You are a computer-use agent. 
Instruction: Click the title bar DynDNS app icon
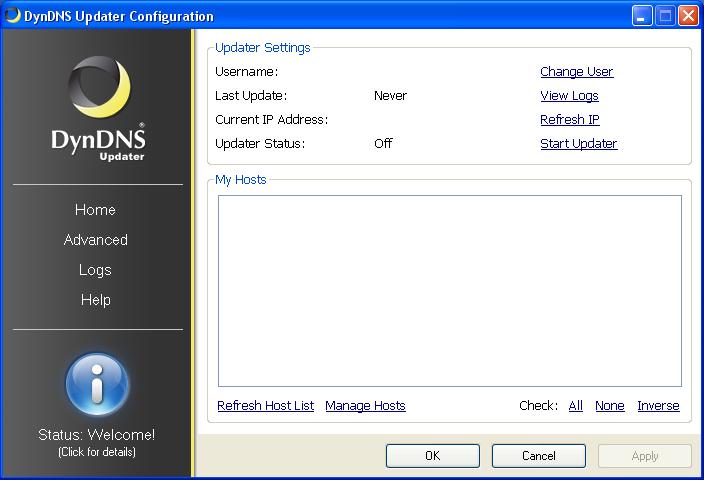click(x=13, y=15)
